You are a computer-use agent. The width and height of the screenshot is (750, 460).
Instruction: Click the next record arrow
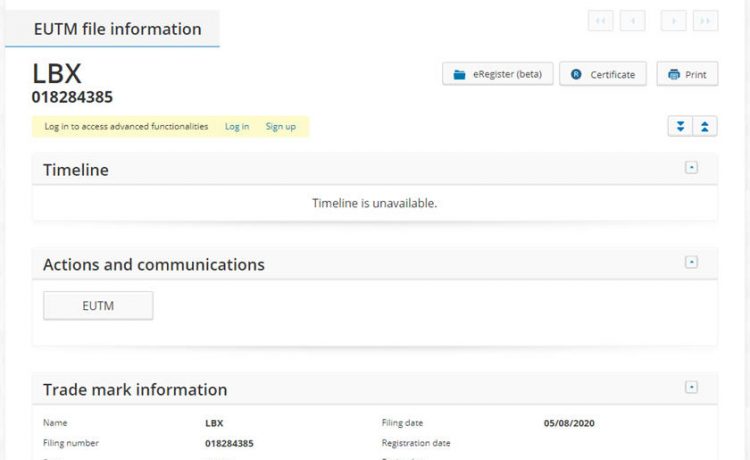674,21
